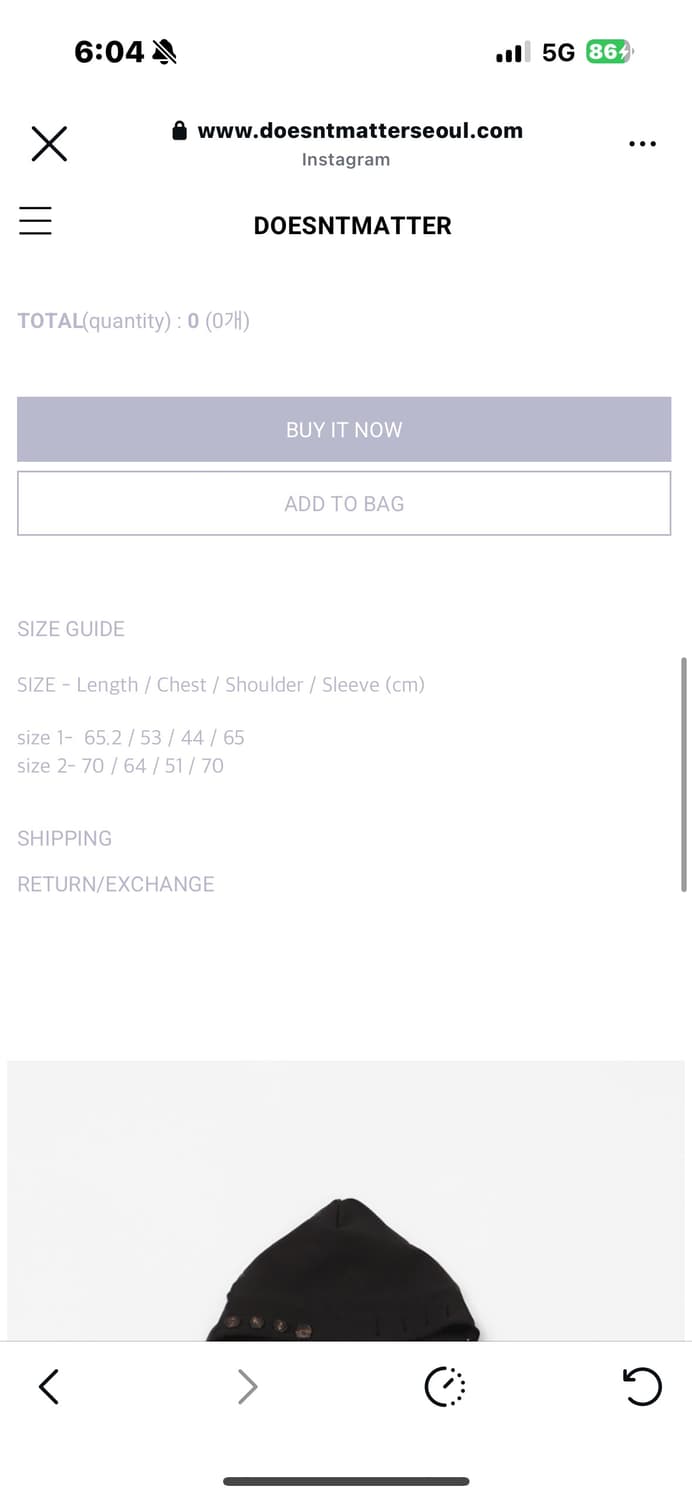The width and height of the screenshot is (692, 1500).
Task: Open the three-dot more options menu
Action: [x=642, y=144]
